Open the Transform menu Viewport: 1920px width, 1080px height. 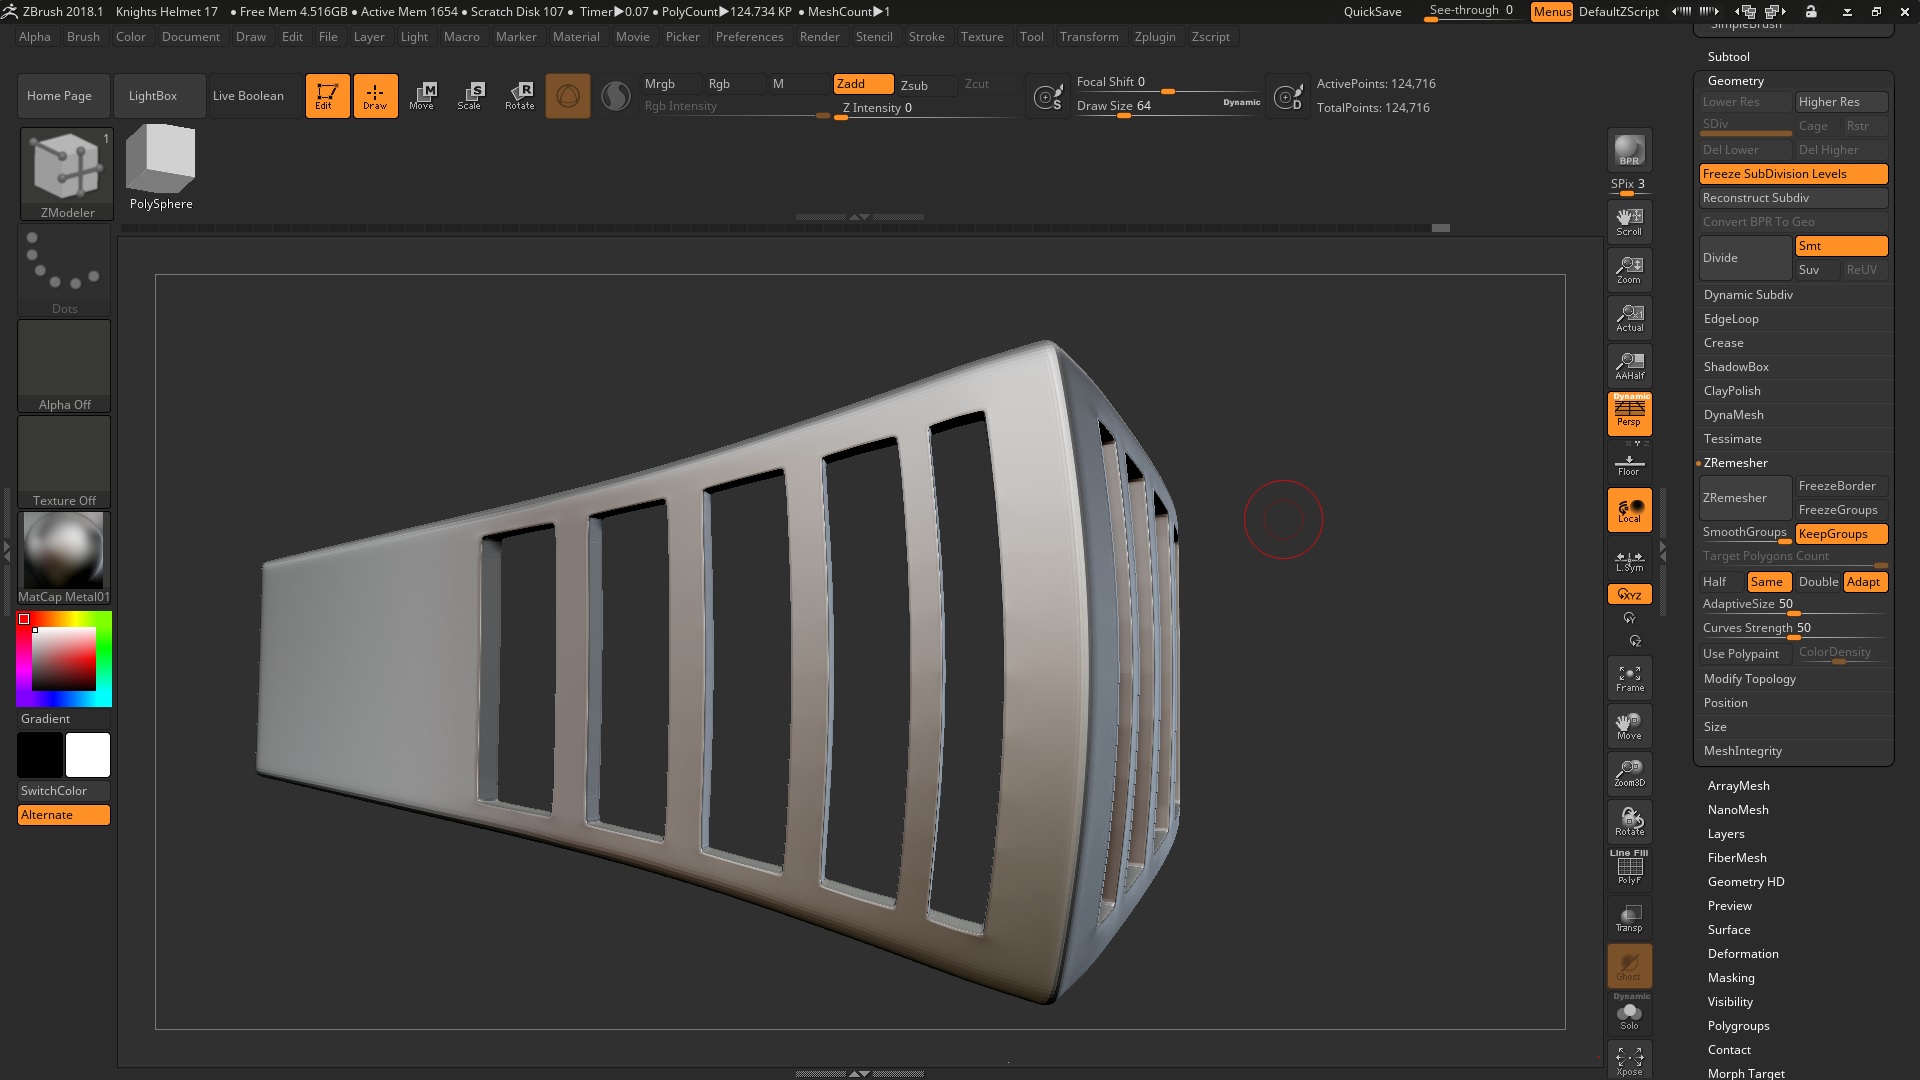click(1089, 37)
